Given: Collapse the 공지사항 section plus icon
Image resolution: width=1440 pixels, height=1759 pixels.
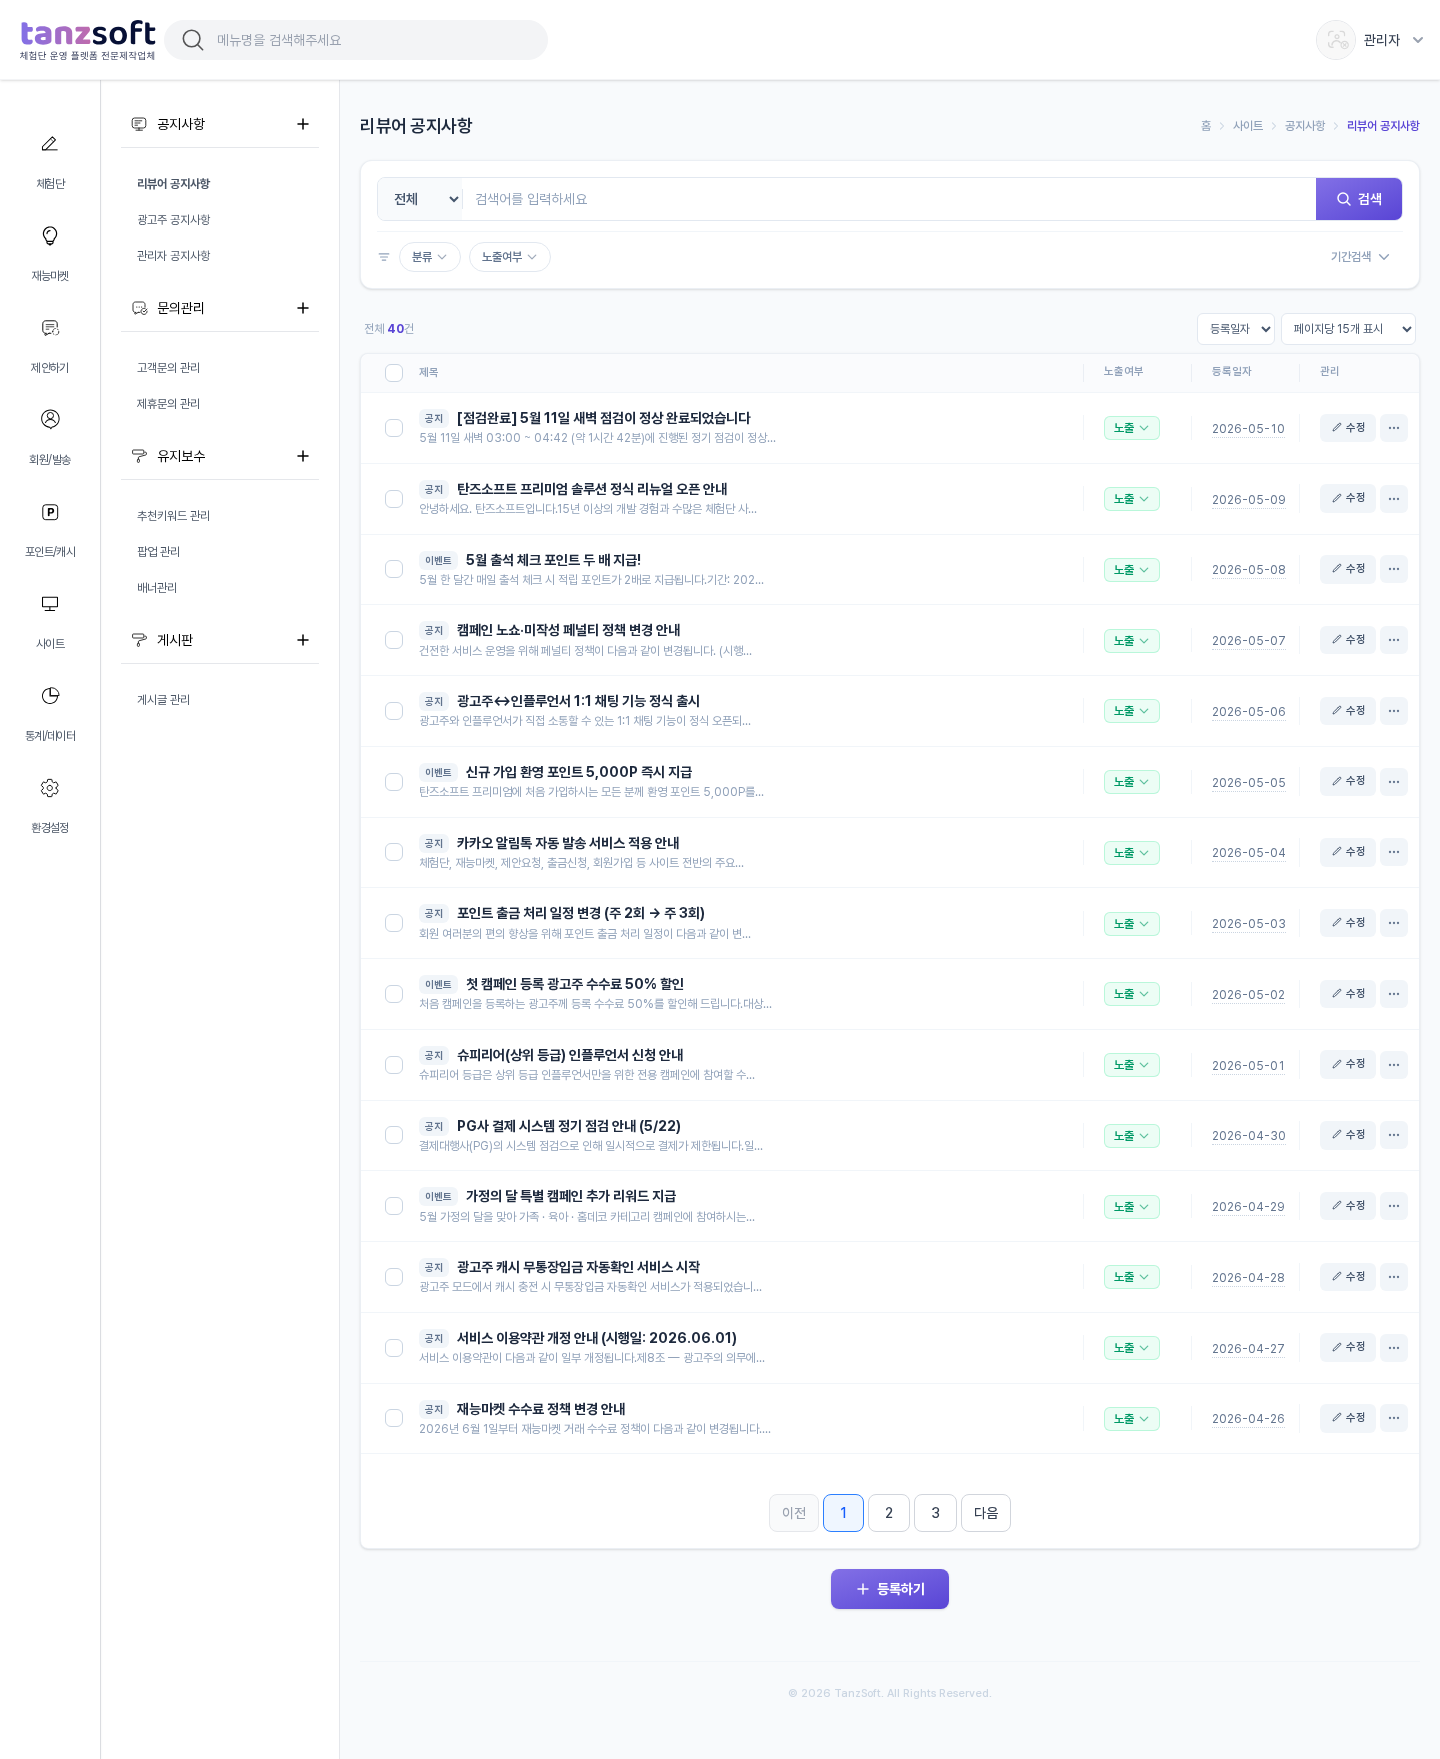Looking at the screenshot, I should 303,124.
